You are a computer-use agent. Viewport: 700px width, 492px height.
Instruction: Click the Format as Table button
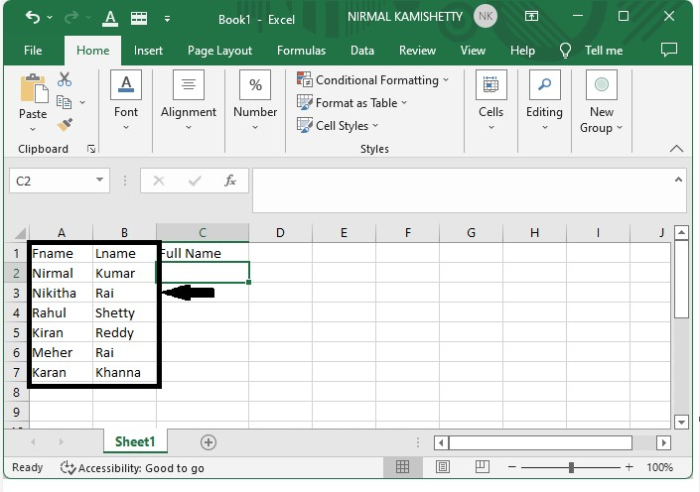click(x=352, y=103)
